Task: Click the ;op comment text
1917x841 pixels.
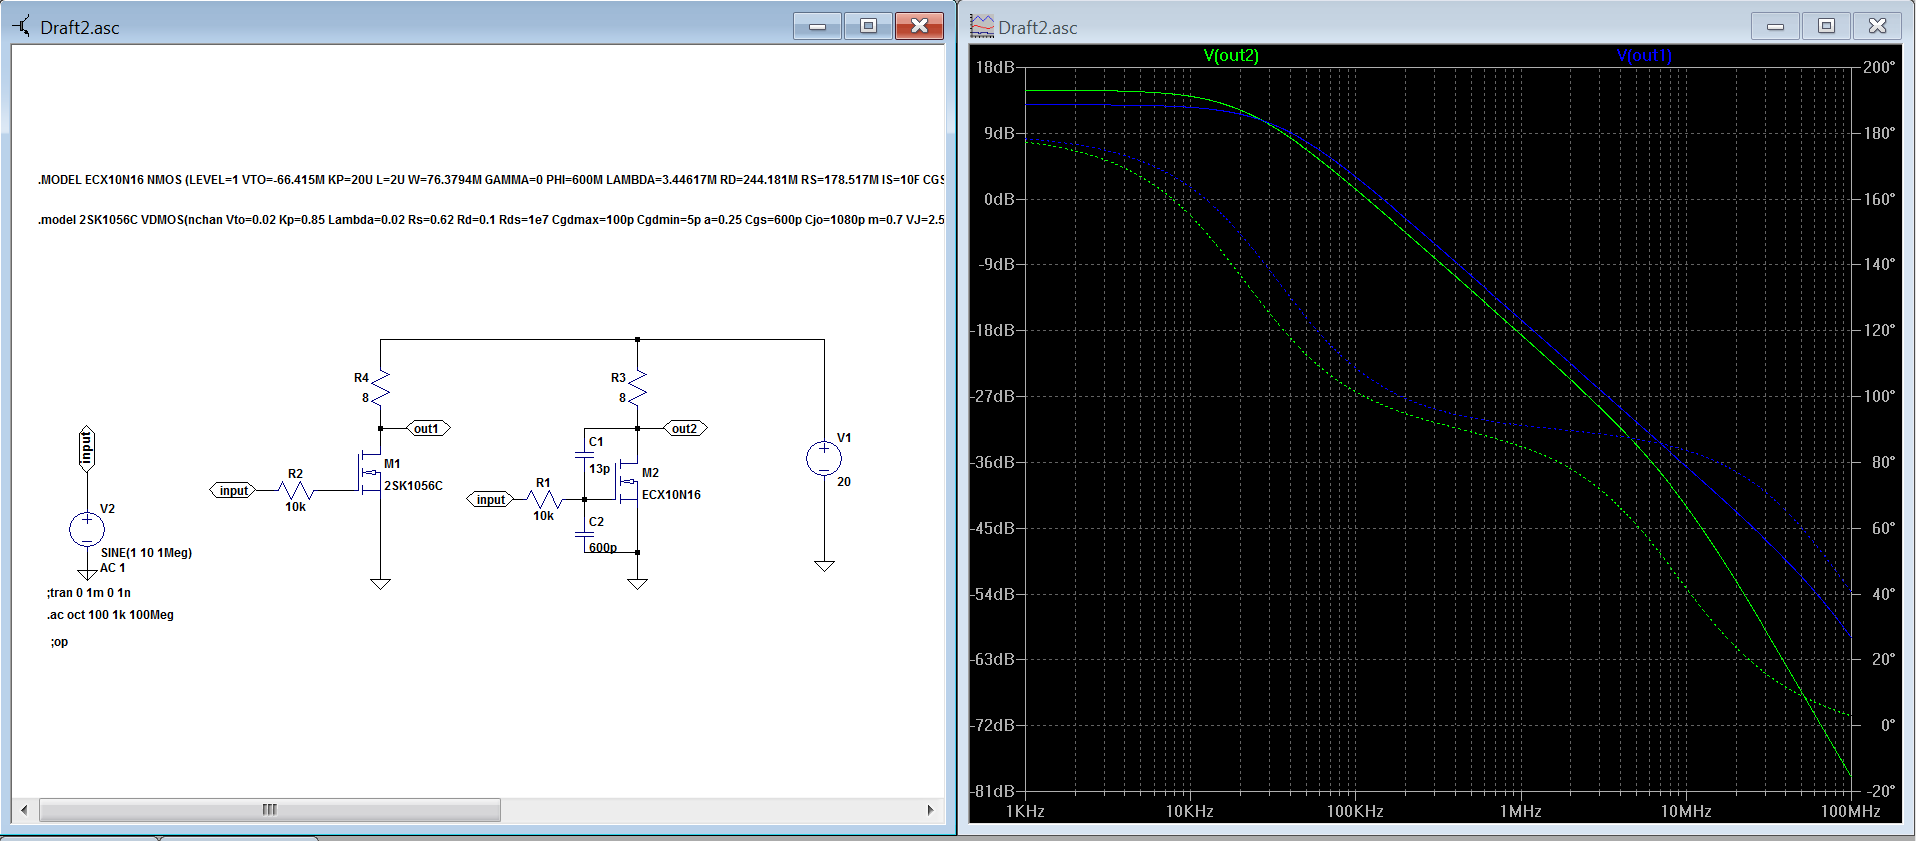Action: (60, 642)
